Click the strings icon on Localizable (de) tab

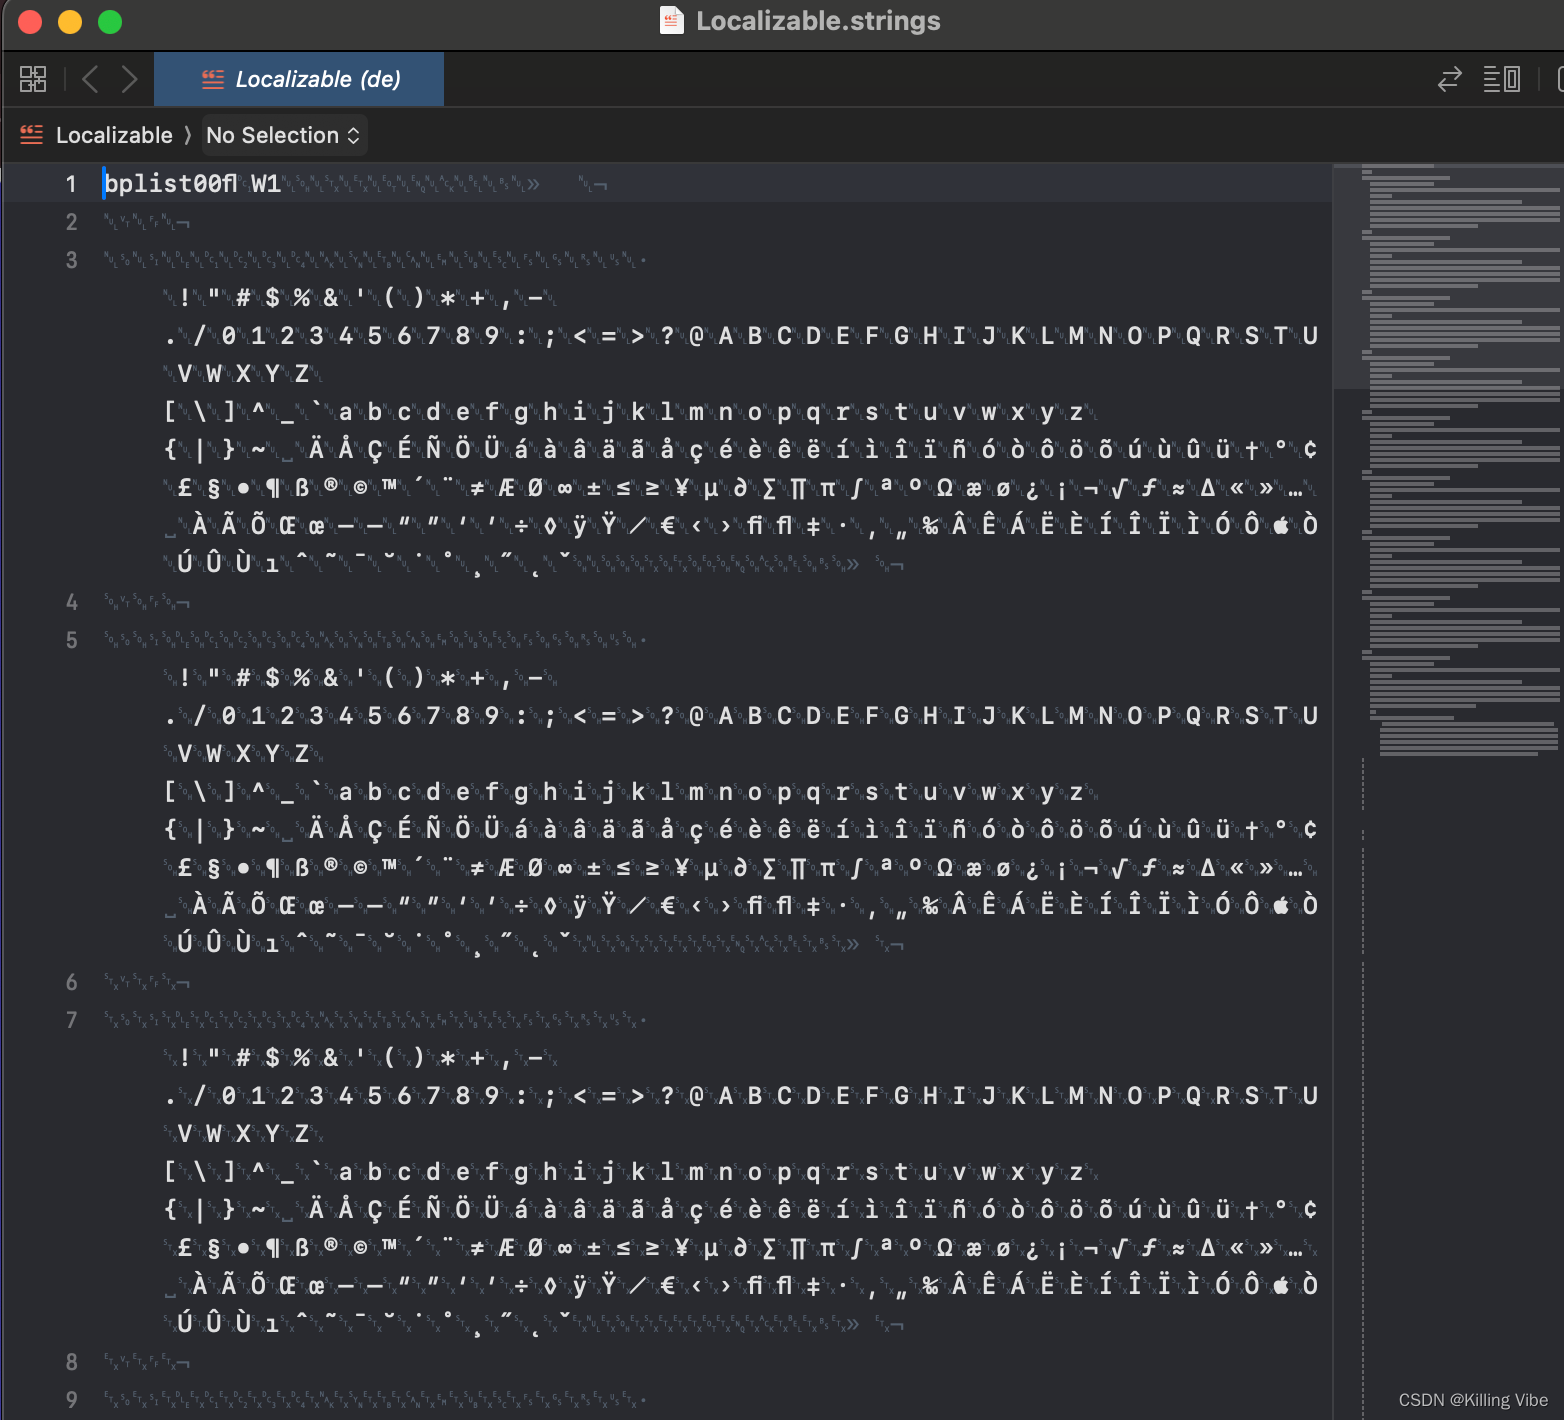pyautogui.click(x=211, y=80)
